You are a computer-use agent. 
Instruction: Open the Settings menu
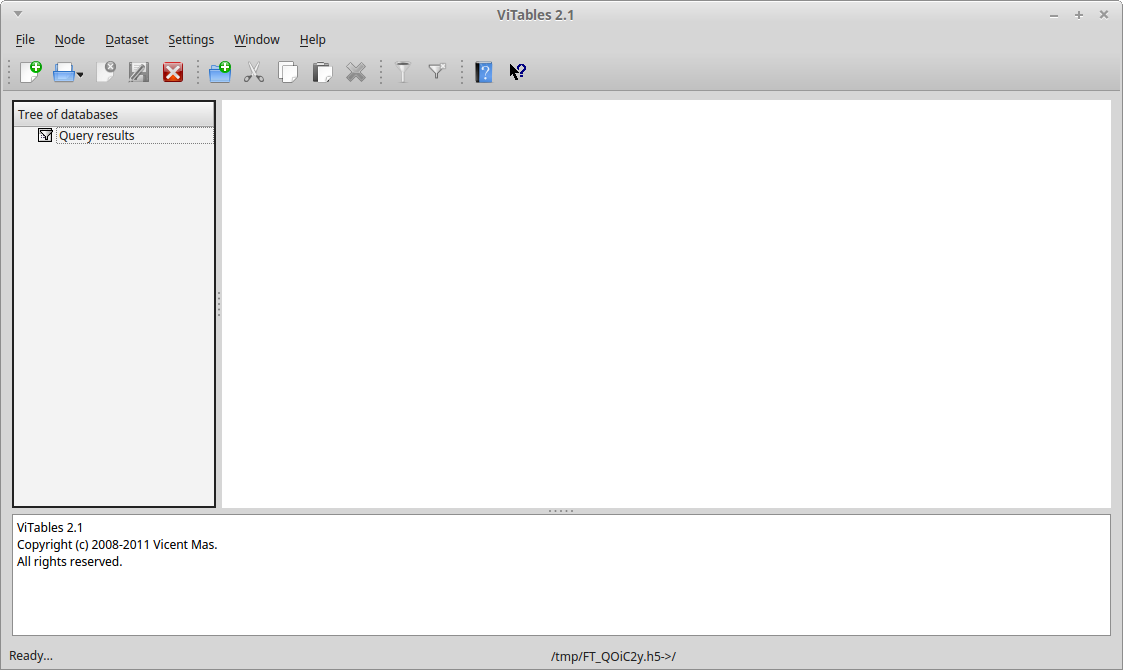tap(191, 40)
